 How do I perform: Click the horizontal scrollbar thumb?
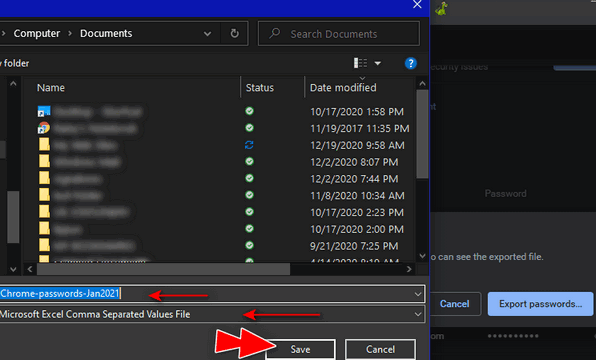tap(163, 269)
